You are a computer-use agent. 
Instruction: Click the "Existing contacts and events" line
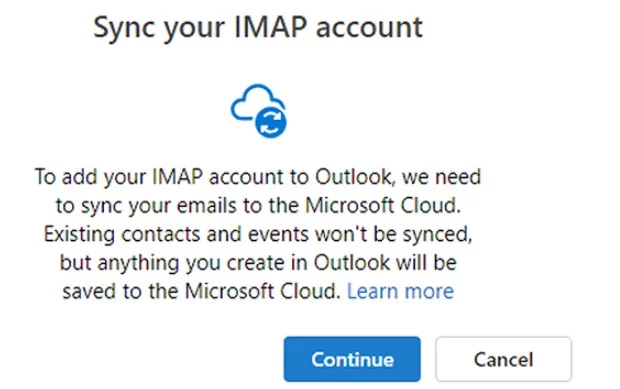click(258, 234)
